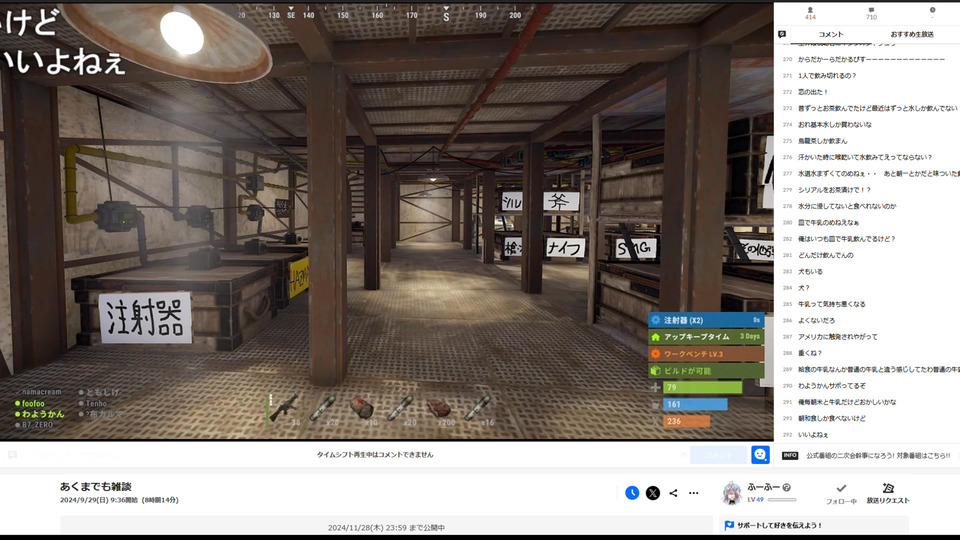Image resolution: width=960 pixels, height=540 pixels.
Task: Select comment 283 犬もいる
Action: 810,271
